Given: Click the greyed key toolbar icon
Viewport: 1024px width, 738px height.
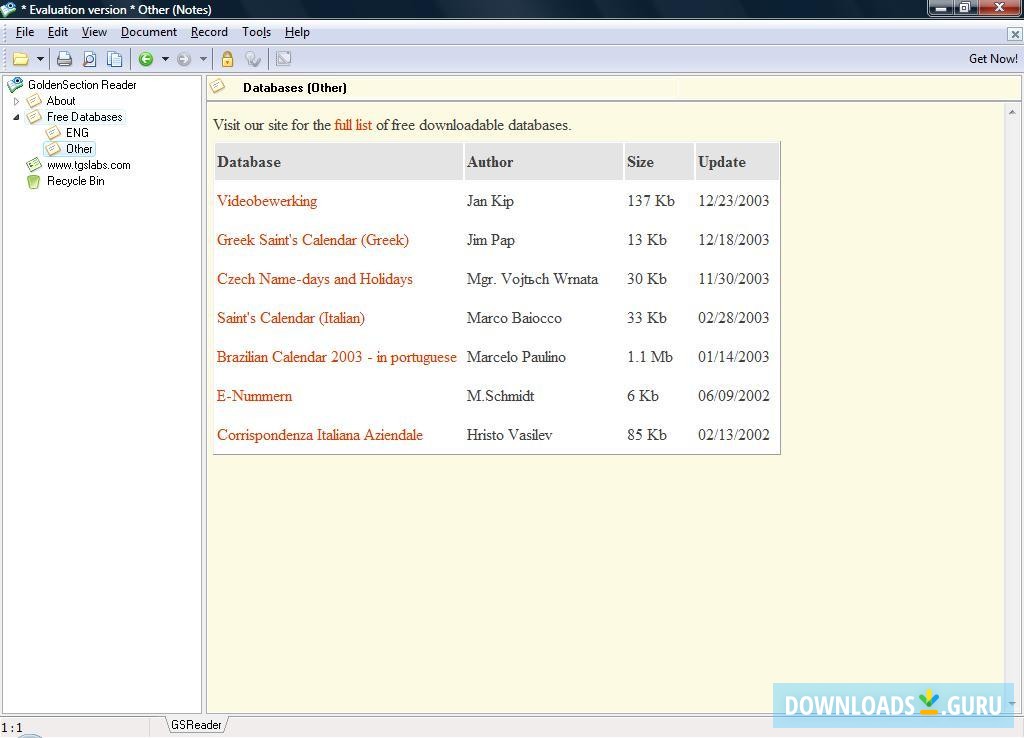Looking at the screenshot, I should coord(253,59).
